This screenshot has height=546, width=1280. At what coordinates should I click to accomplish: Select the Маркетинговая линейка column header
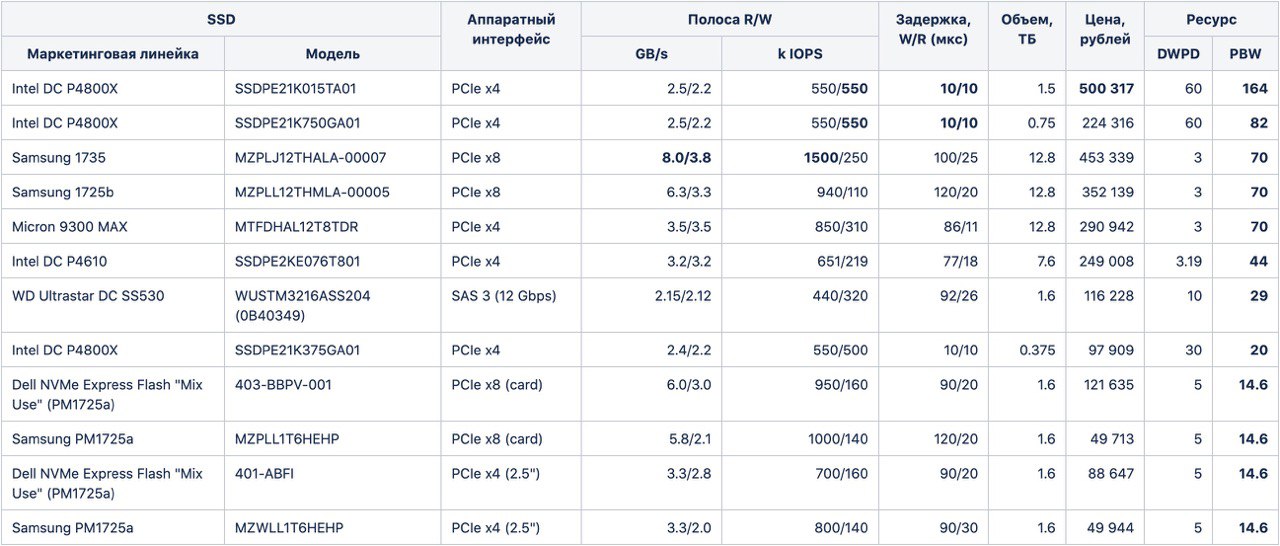[x=113, y=54]
